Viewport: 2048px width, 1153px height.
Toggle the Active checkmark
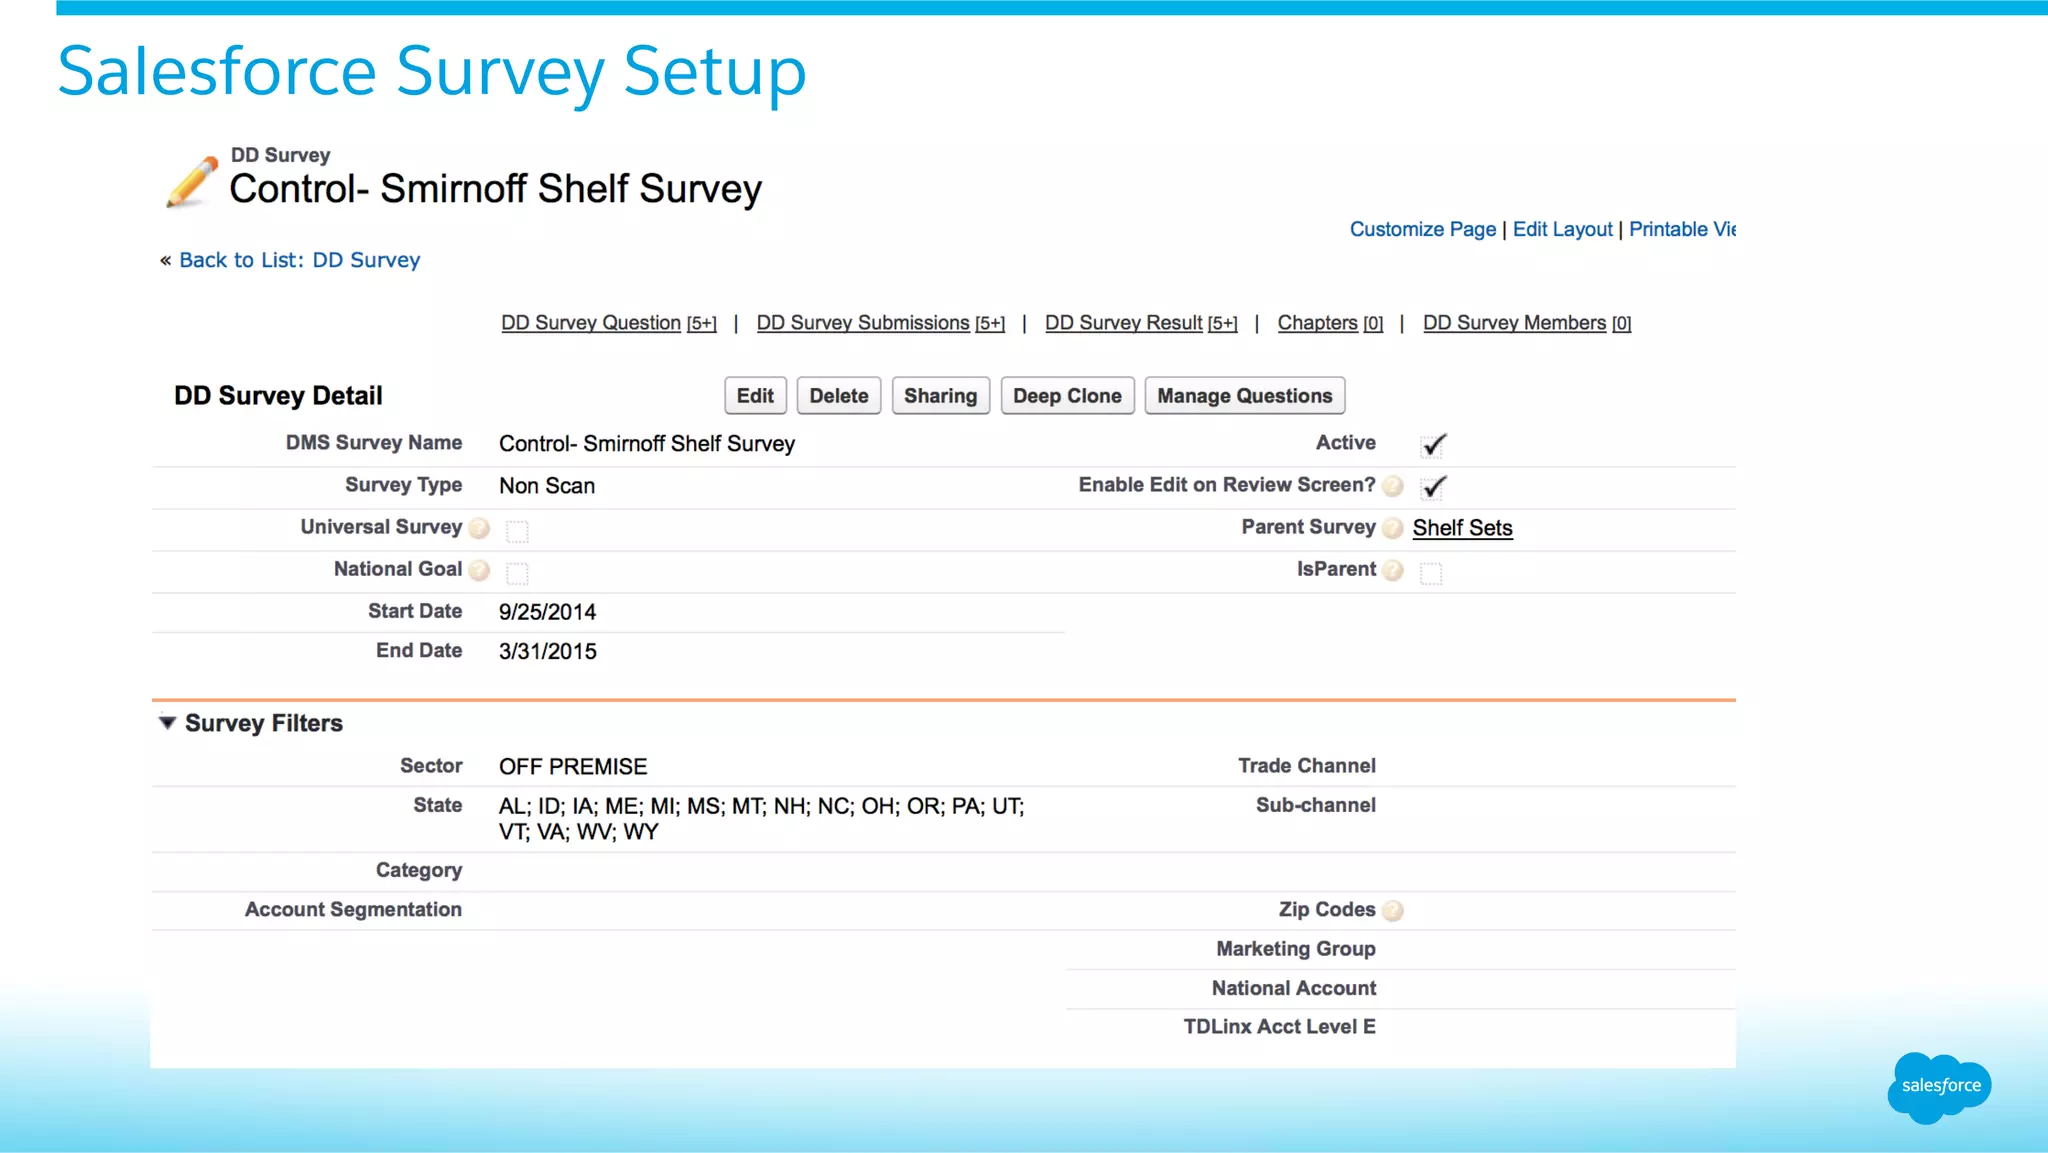[x=1434, y=444]
